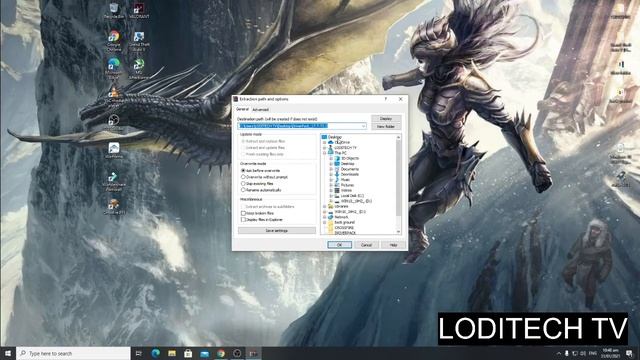Open the Windows Start menu
Image resolution: width=640 pixels, height=360 pixels.
coord(8,353)
